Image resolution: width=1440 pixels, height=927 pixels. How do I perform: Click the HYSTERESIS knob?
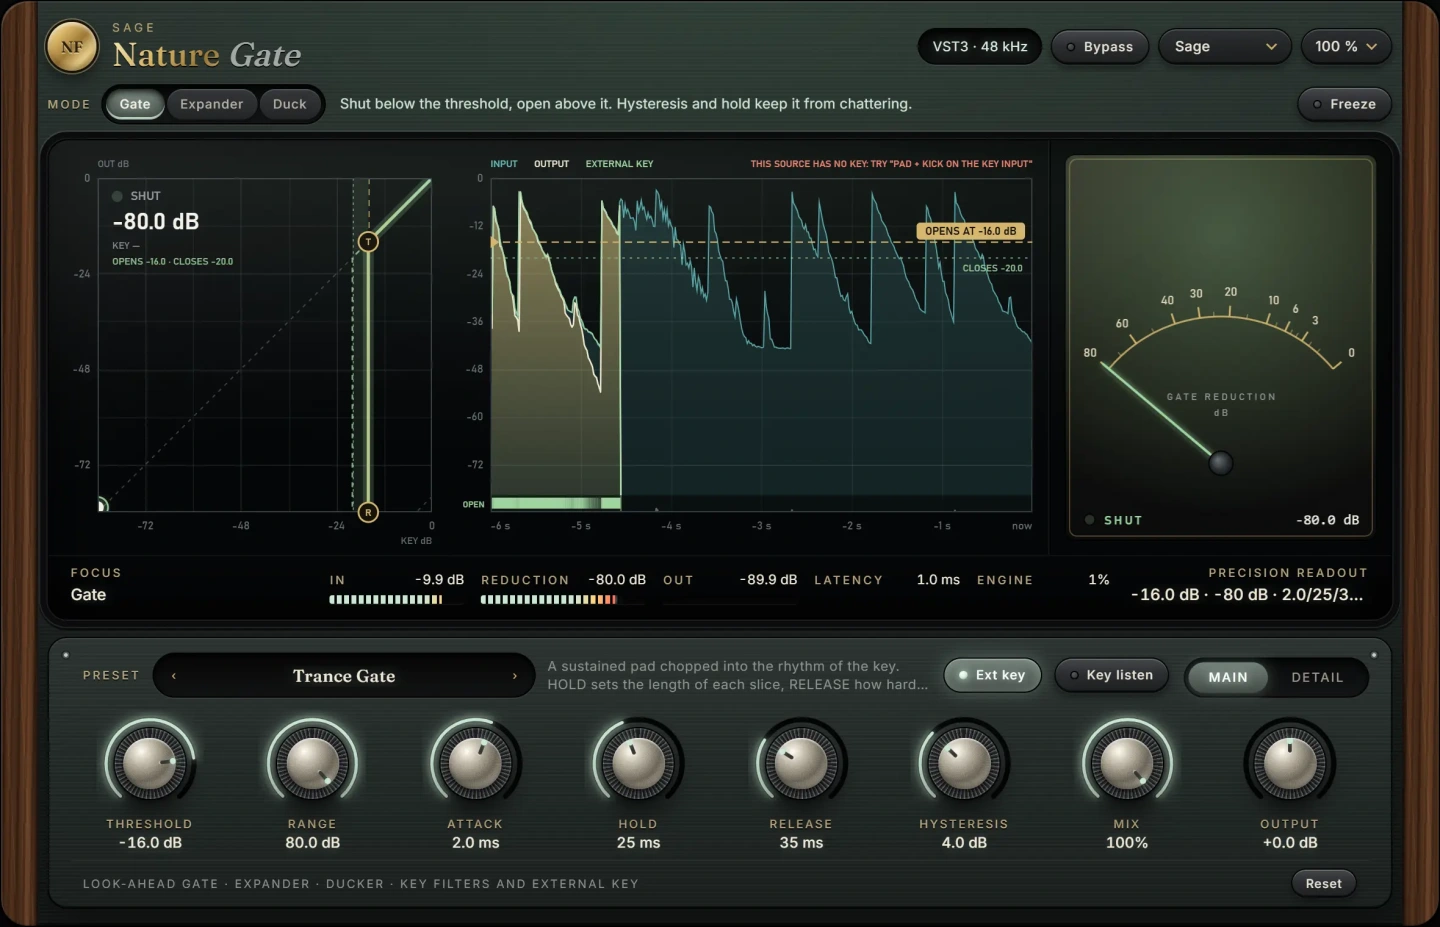pyautogui.click(x=964, y=763)
